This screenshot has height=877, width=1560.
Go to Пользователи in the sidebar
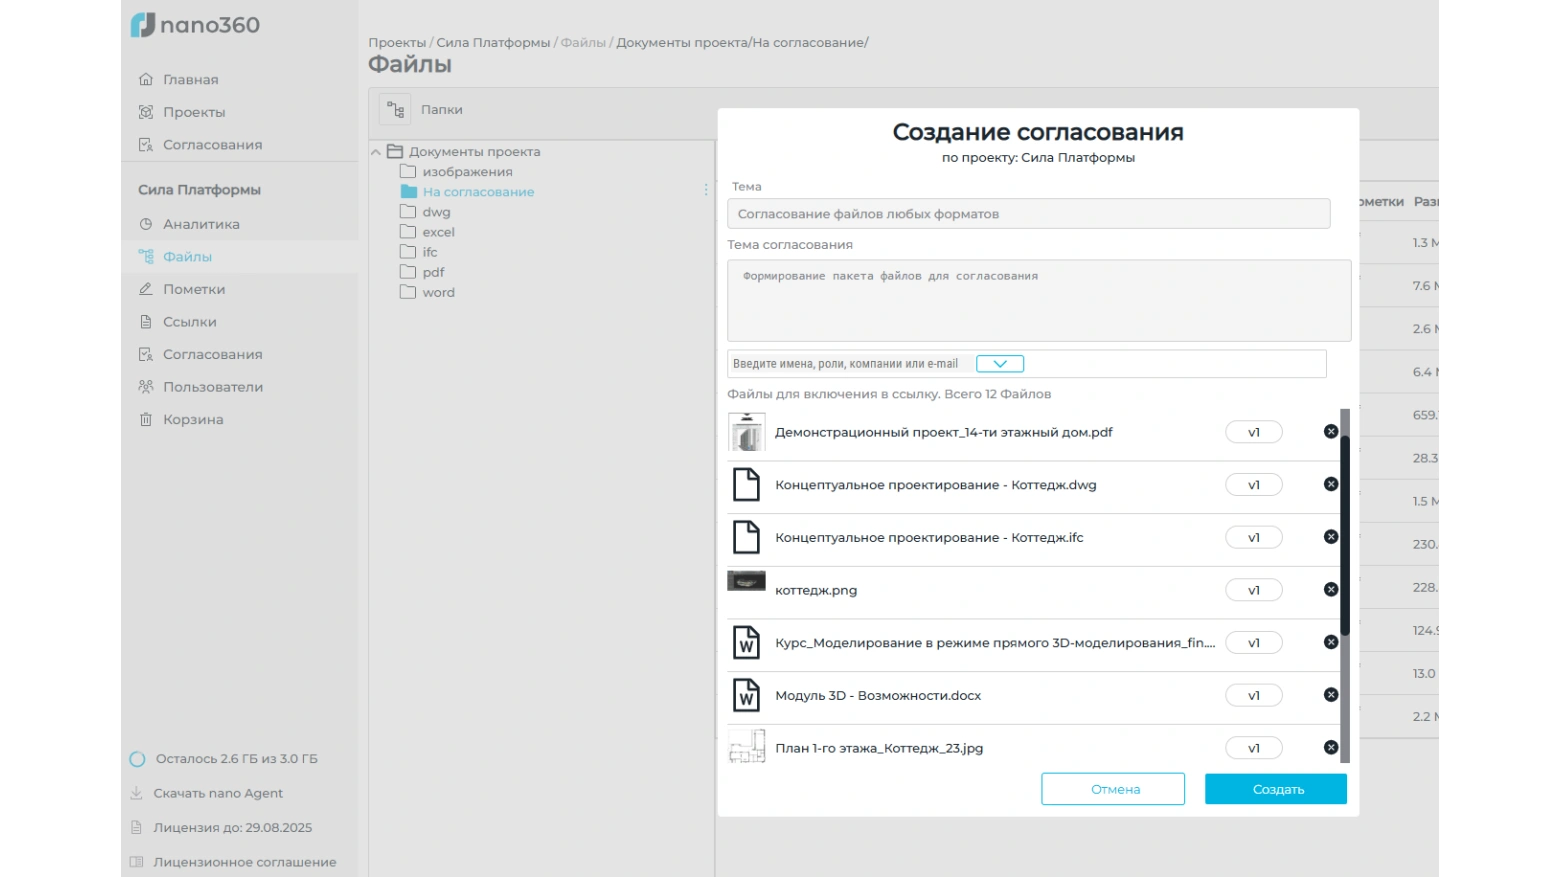click(212, 387)
